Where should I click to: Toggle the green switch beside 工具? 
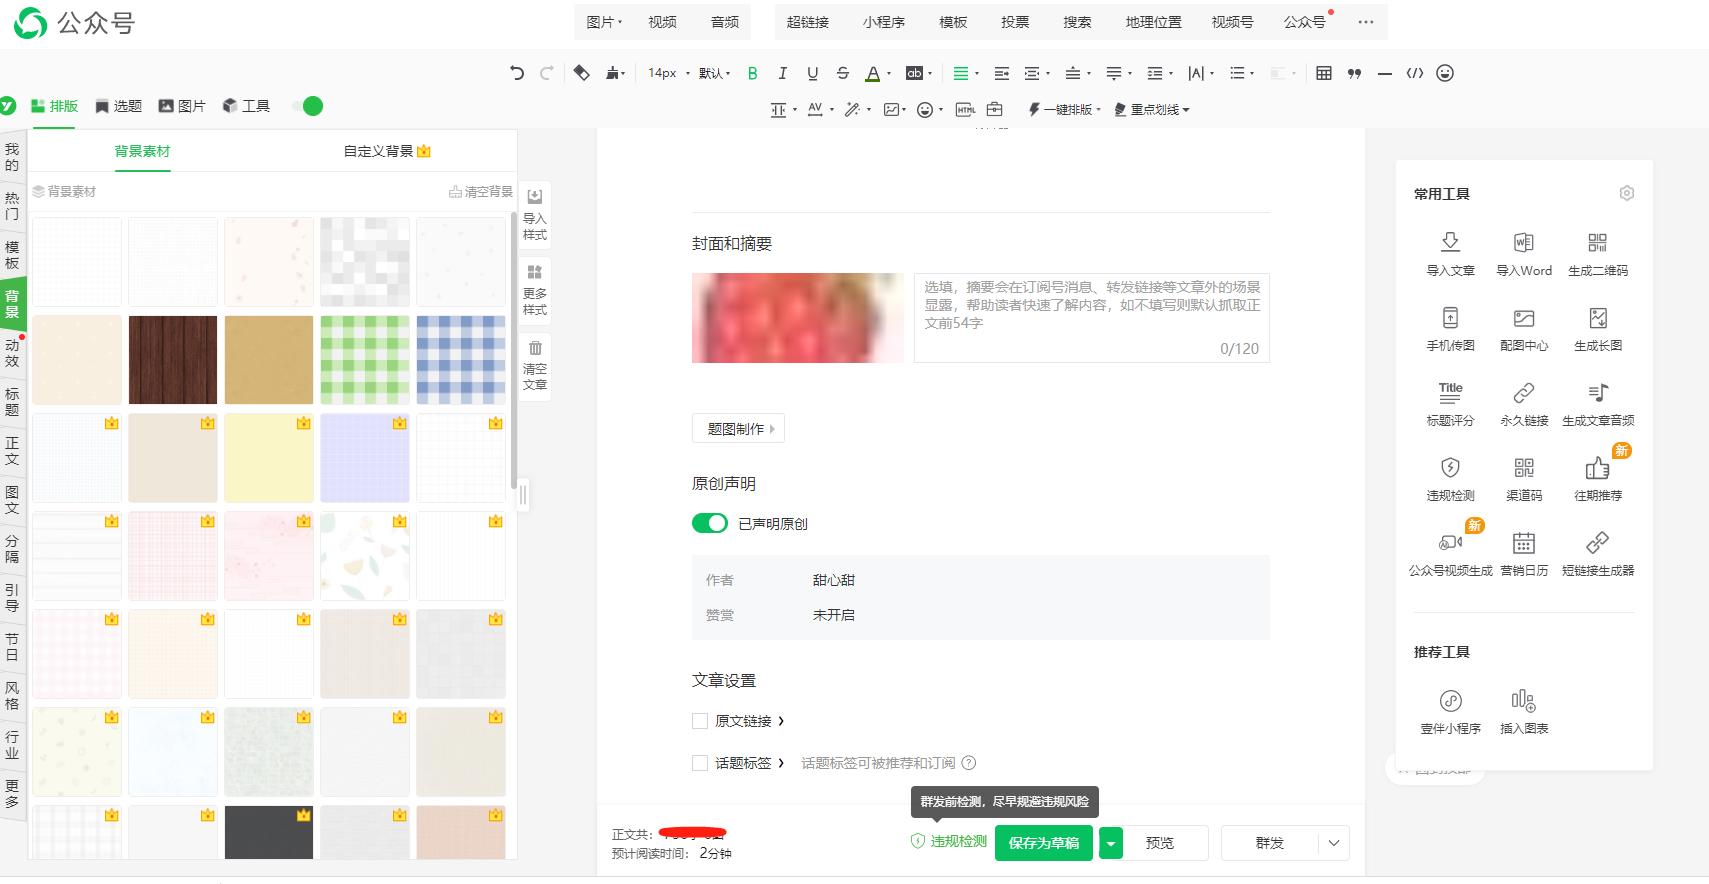(308, 106)
